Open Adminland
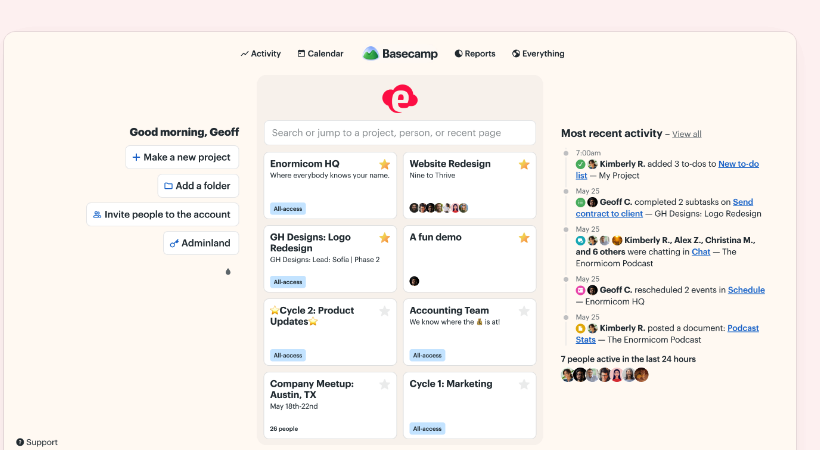 [x=201, y=243]
